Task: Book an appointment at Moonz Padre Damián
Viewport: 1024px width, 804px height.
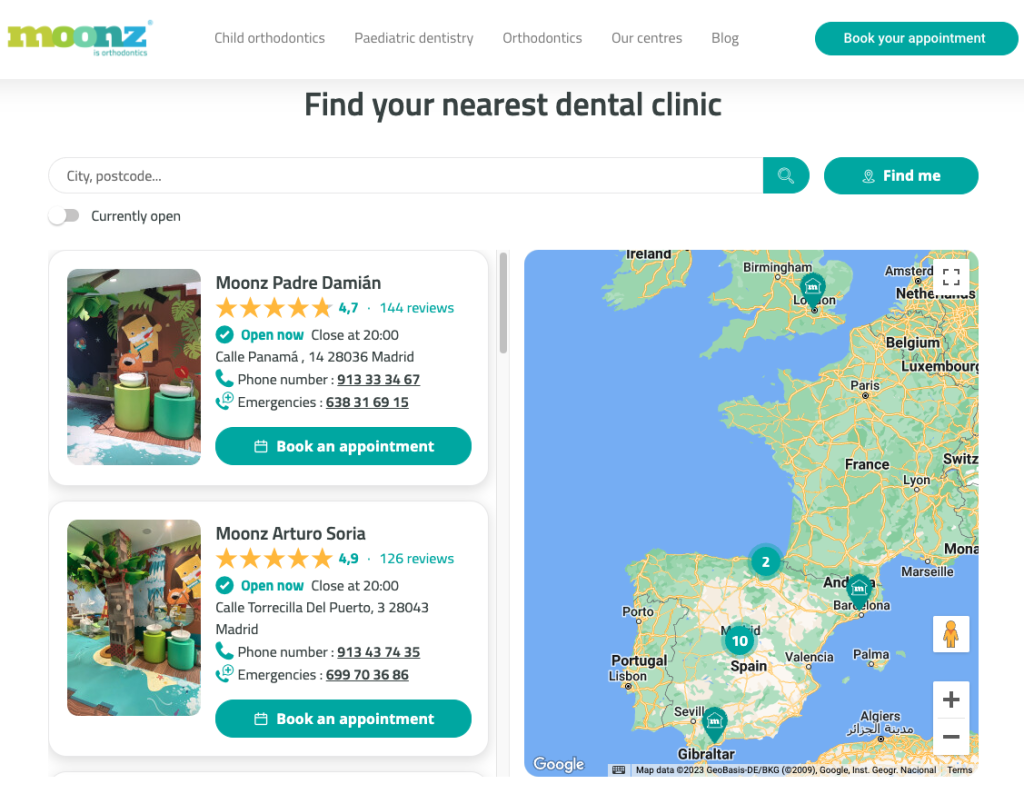Action: [344, 446]
